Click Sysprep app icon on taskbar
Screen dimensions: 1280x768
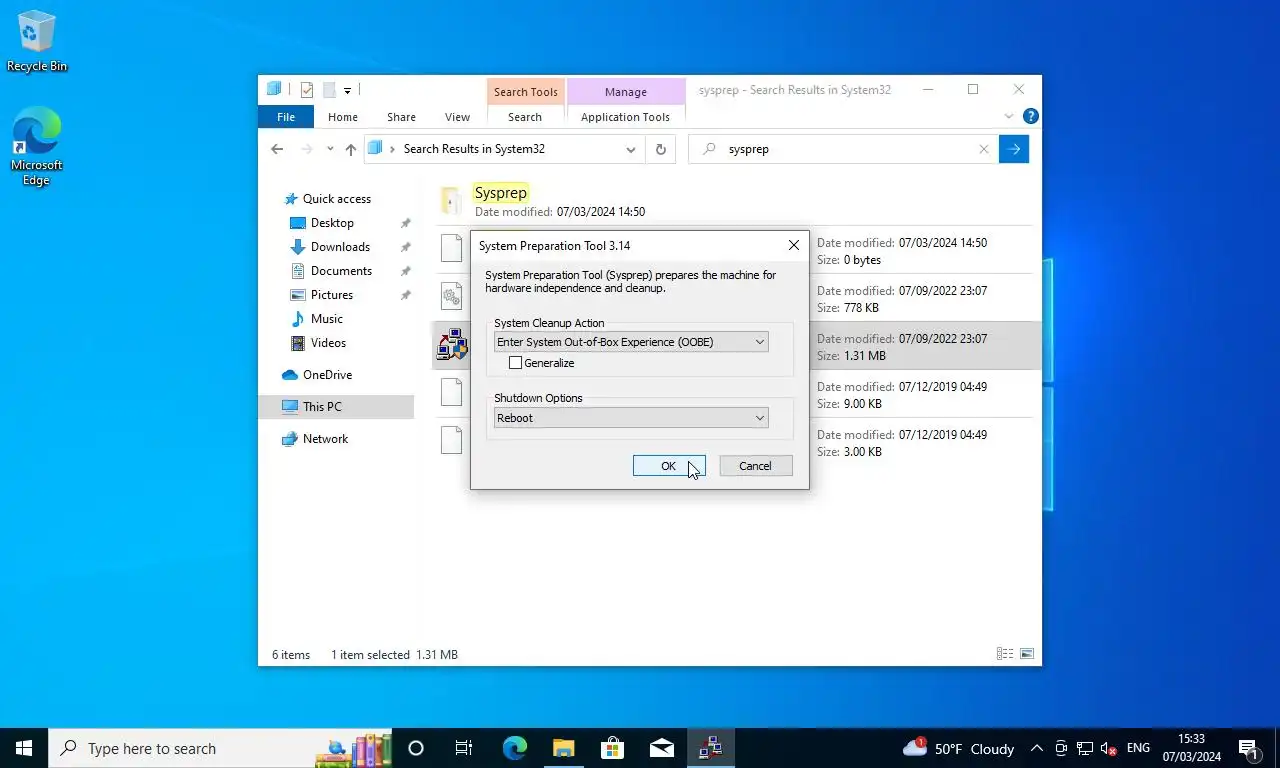(x=711, y=748)
